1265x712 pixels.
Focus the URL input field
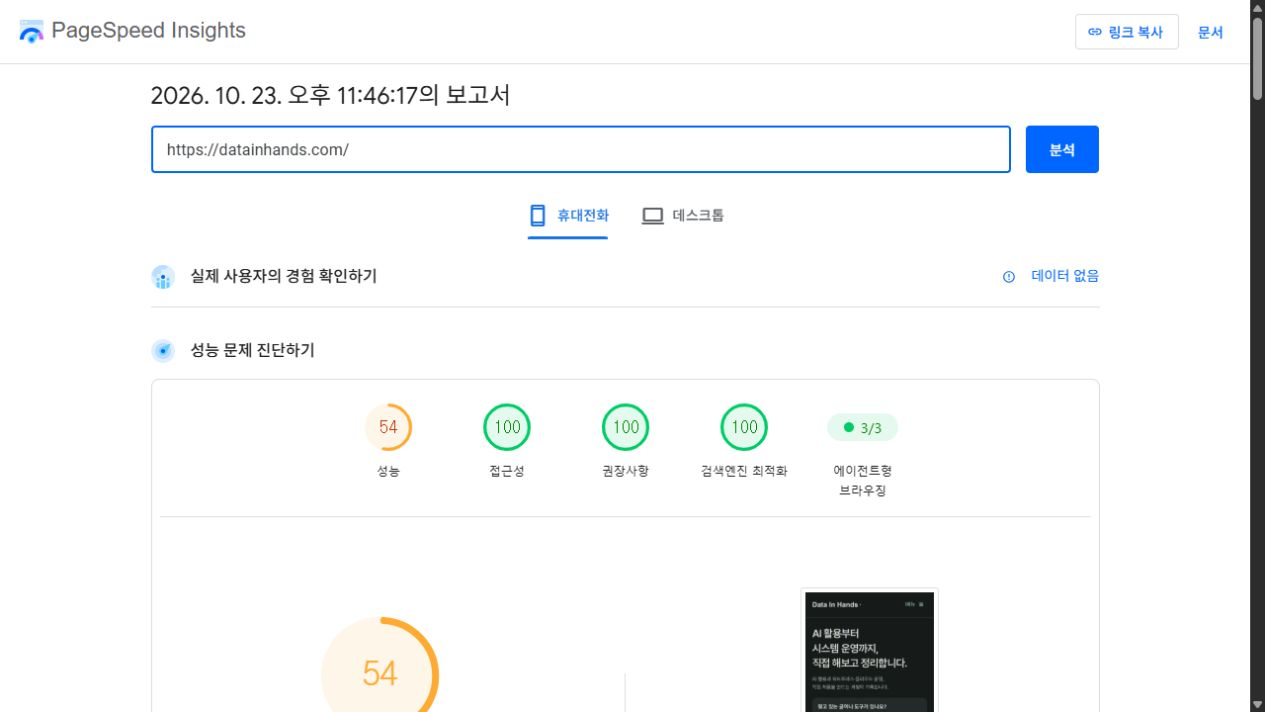(x=581, y=149)
